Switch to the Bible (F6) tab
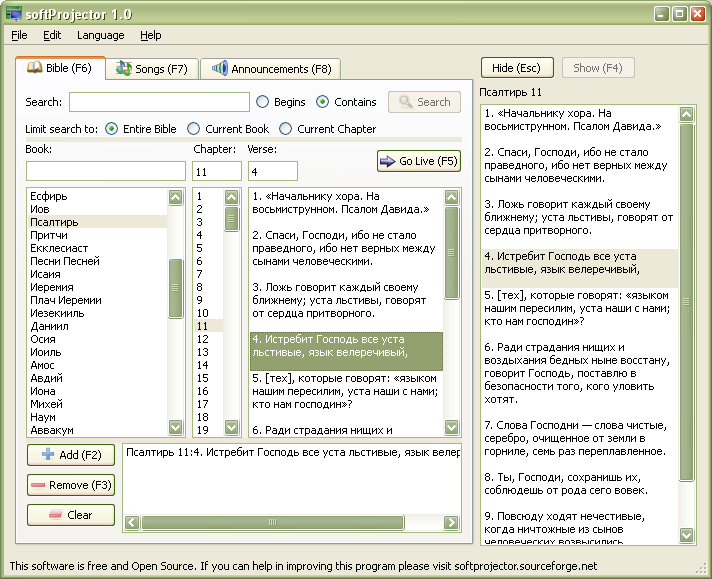Screen dimensions: 712x579 click(60, 68)
